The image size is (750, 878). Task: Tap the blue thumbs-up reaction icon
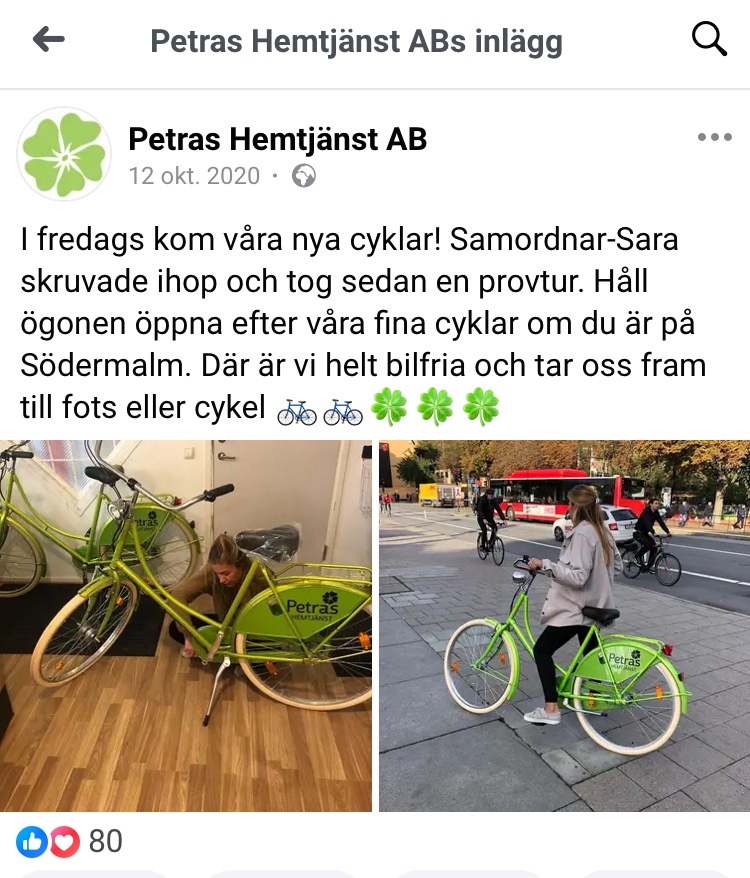(31, 842)
